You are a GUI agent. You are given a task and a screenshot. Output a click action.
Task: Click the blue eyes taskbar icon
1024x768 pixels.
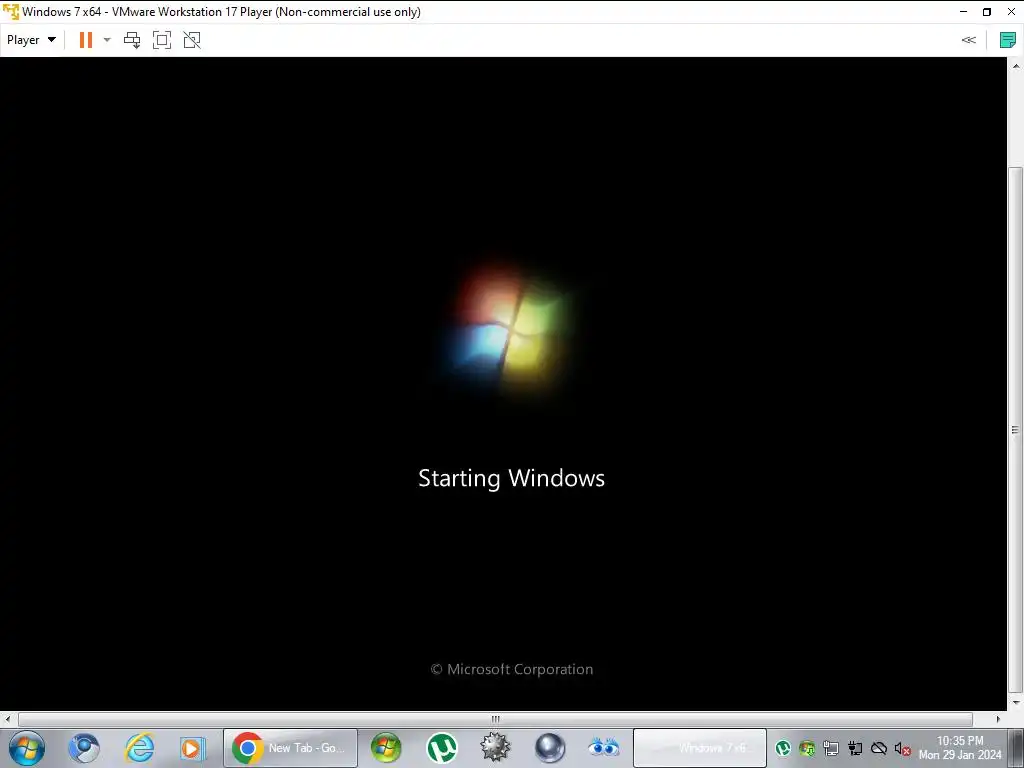[603, 748]
